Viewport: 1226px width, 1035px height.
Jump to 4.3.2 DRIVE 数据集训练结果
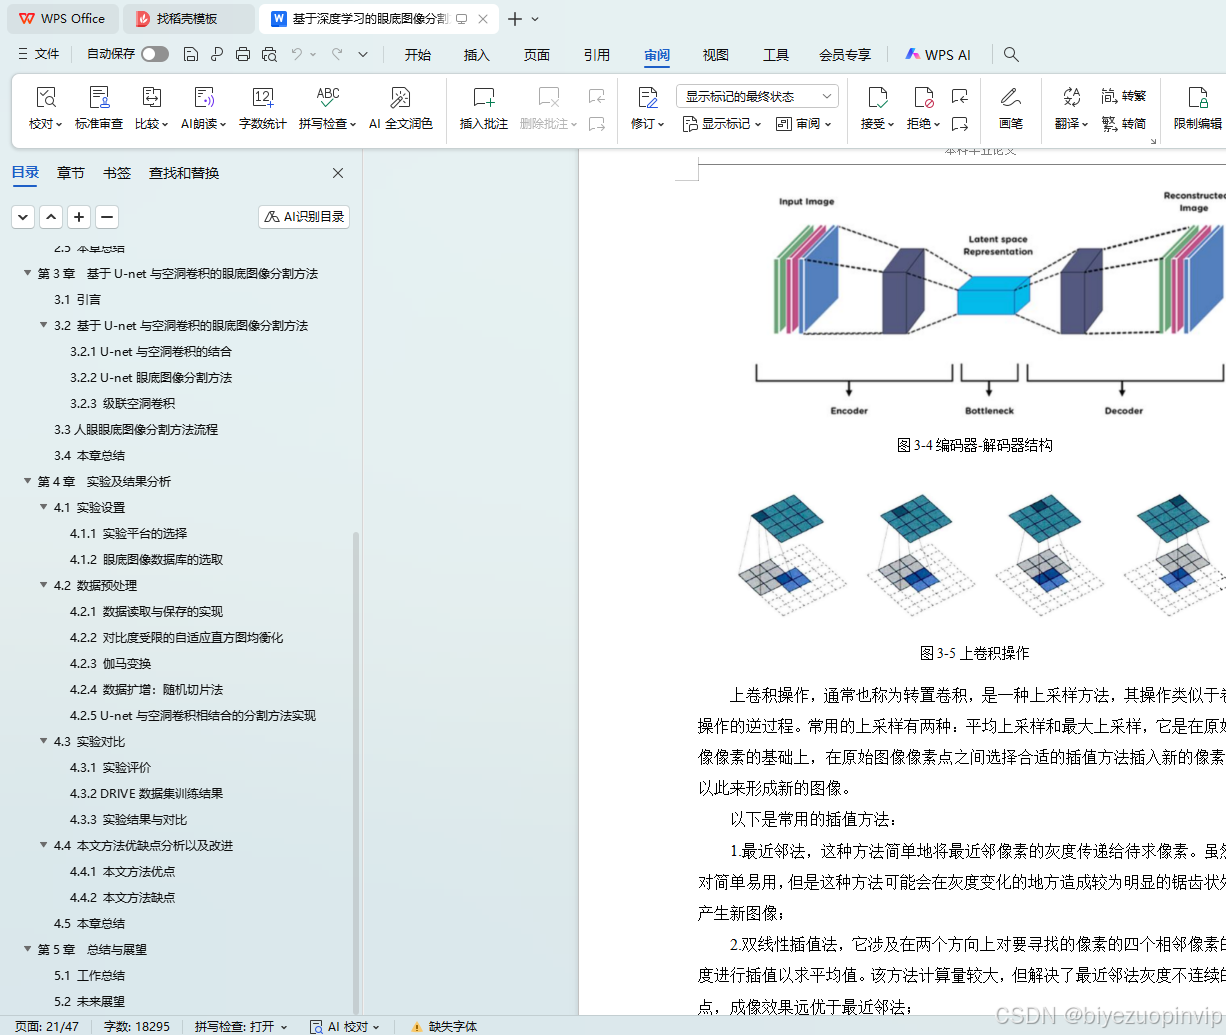pos(147,793)
